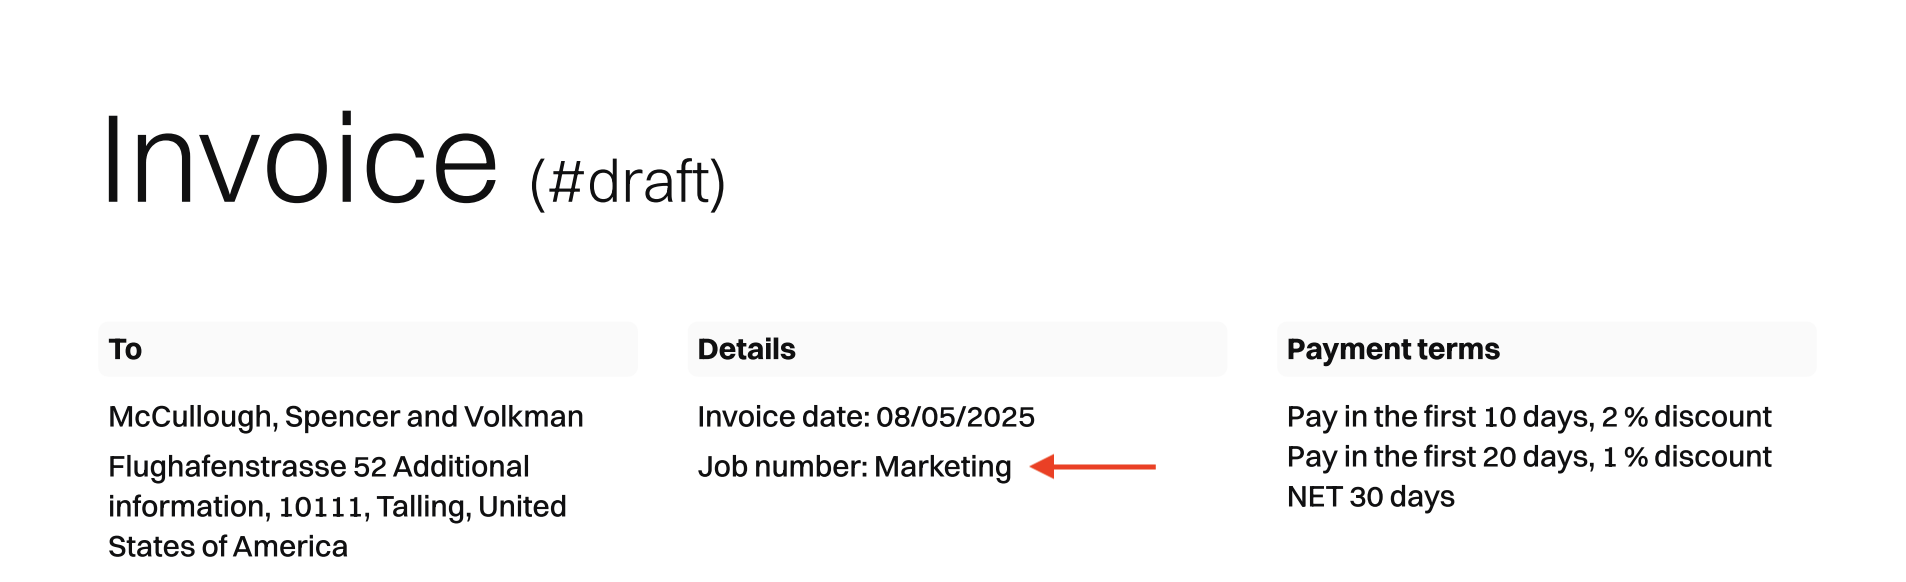Select the Details section header

click(746, 349)
